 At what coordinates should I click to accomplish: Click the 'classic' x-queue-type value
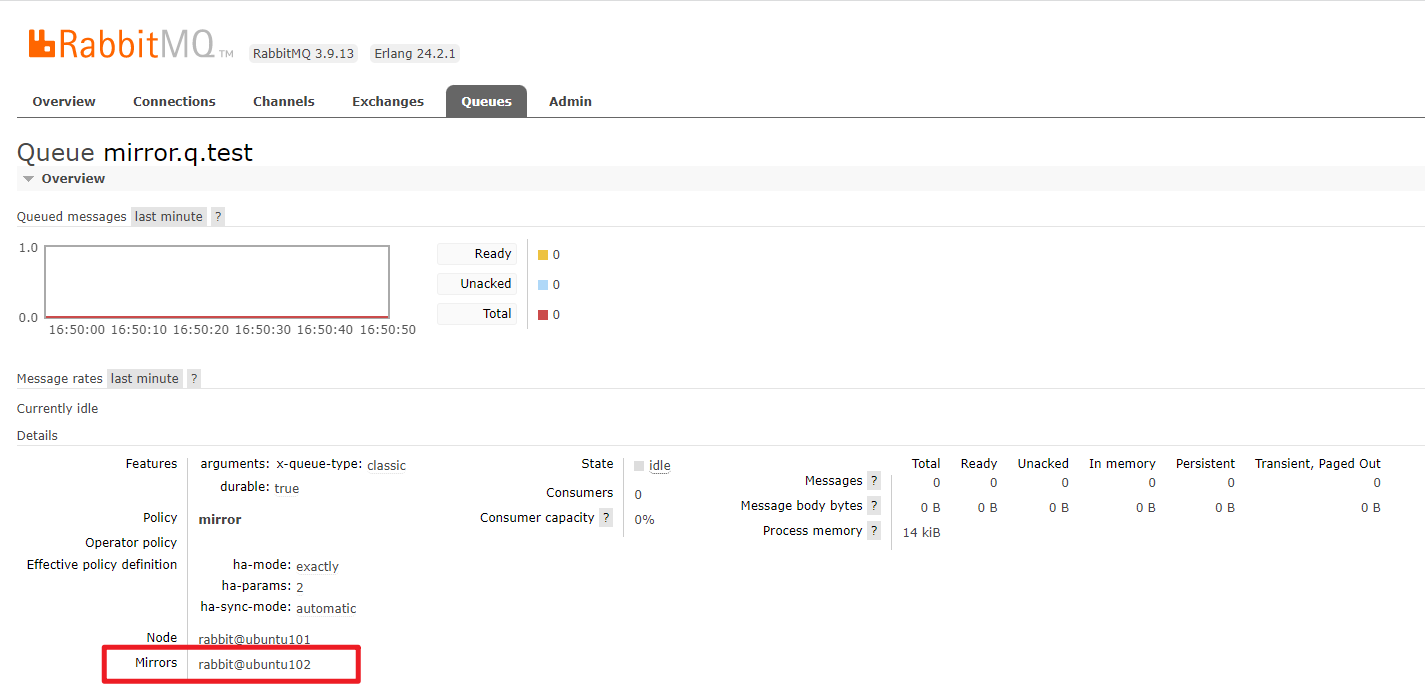click(387, 465)
